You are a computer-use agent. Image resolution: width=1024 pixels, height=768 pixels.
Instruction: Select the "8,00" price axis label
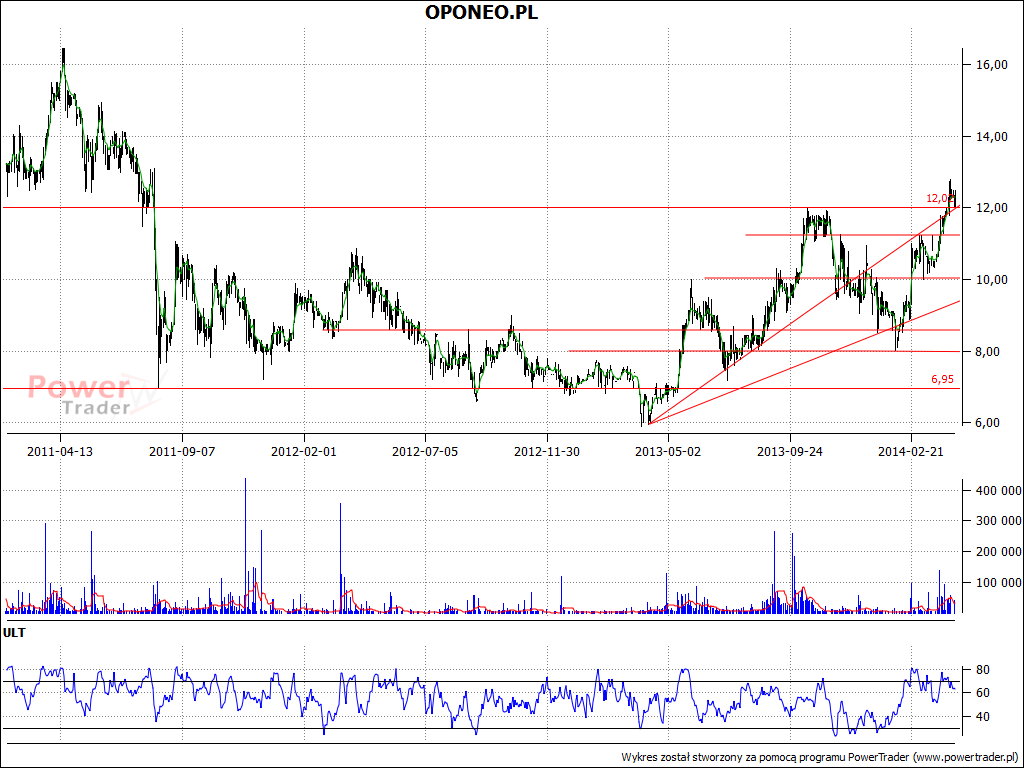[987, 351]
